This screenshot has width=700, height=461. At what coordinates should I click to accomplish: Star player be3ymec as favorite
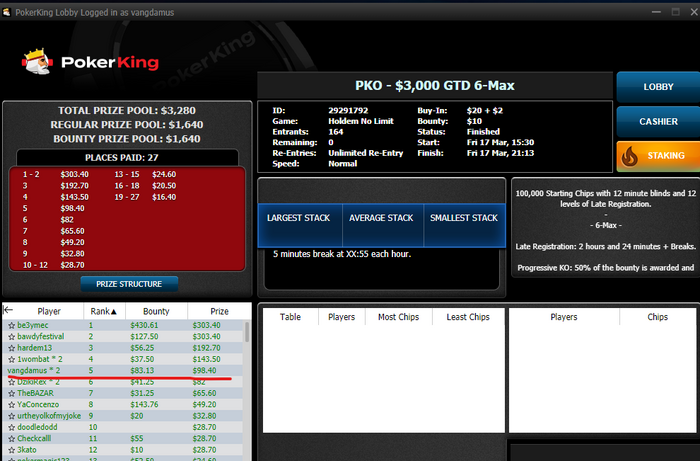pos(12,325)
